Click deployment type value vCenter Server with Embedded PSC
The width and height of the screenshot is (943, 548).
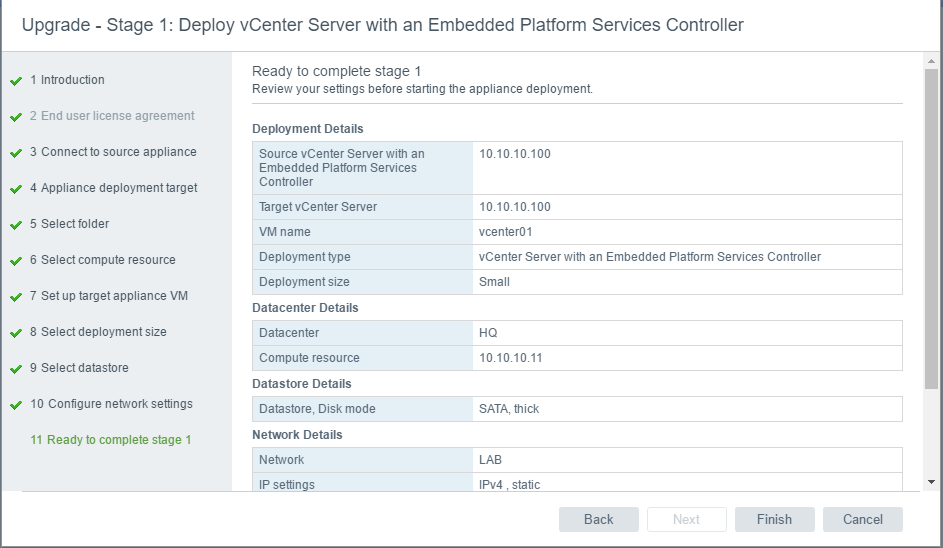[650, 257]
